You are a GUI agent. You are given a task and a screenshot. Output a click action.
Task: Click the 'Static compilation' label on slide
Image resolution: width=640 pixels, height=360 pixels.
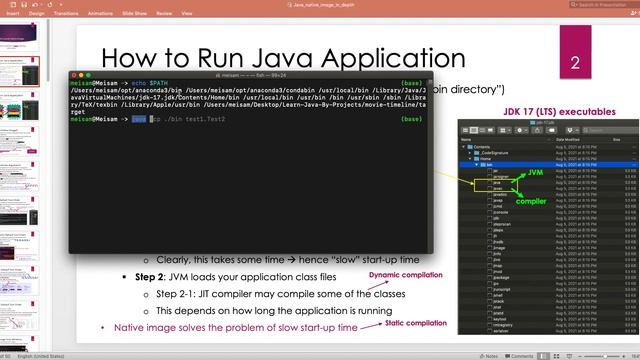(416, 323)
